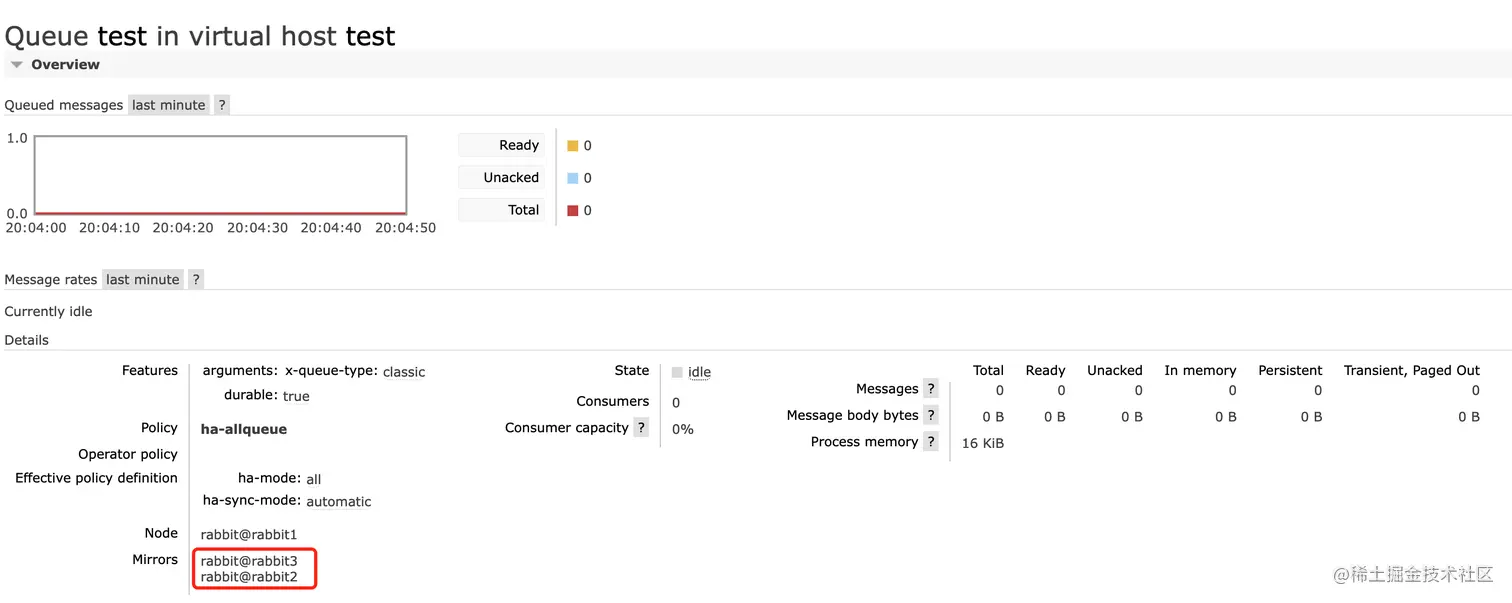This screenshot has height=603, width=1512.
Task: Open help for Message rates
Action: pyautogui.click(x=196, y=280)
